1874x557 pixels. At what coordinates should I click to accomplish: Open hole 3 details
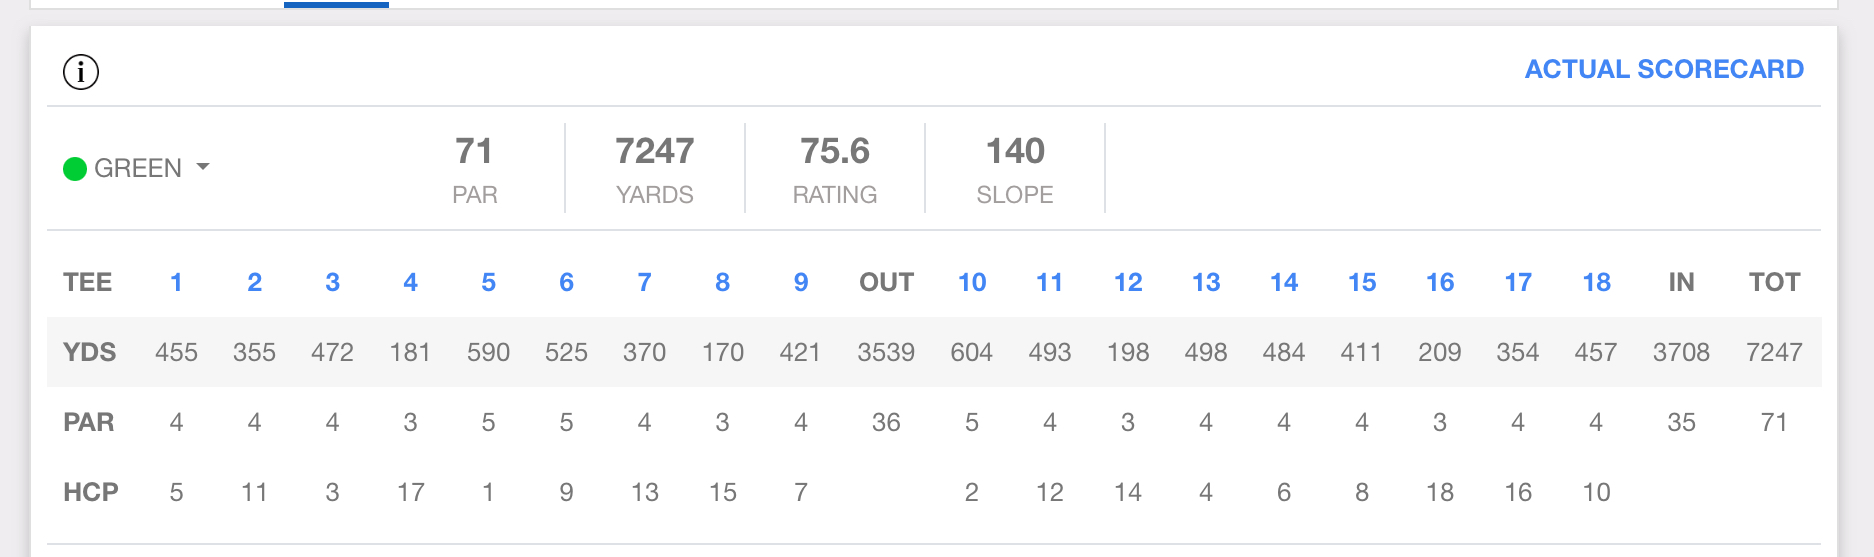332,283
